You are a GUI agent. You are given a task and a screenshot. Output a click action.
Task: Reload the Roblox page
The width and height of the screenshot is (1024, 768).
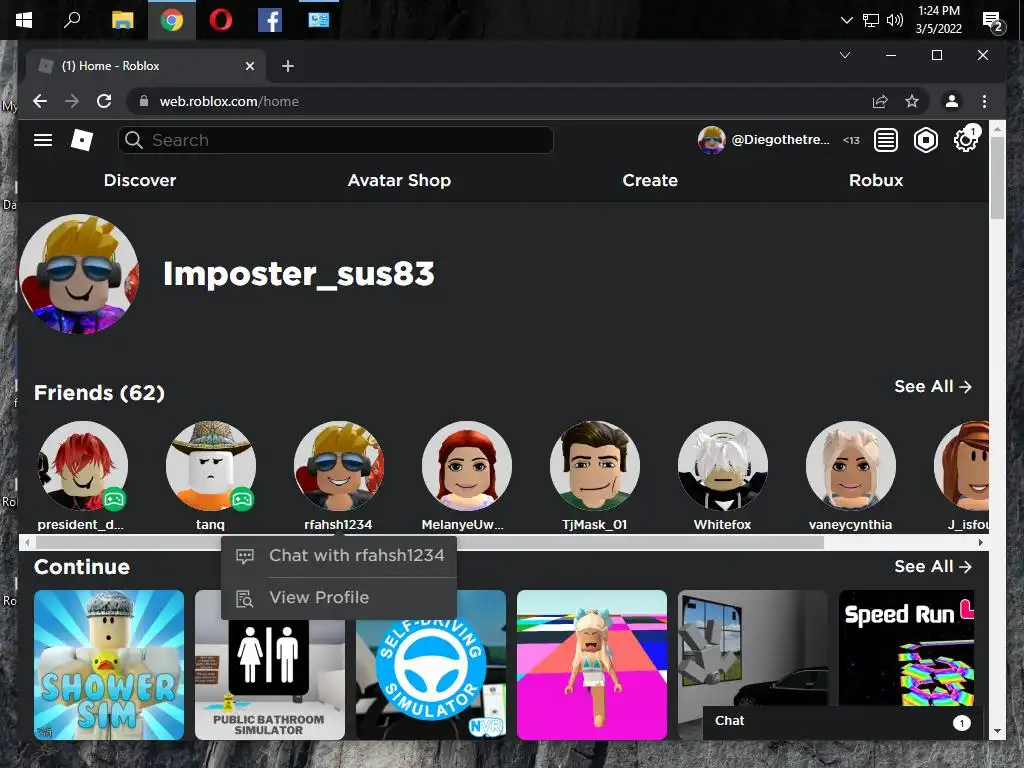pyautogui.click(x=104, y=101)
